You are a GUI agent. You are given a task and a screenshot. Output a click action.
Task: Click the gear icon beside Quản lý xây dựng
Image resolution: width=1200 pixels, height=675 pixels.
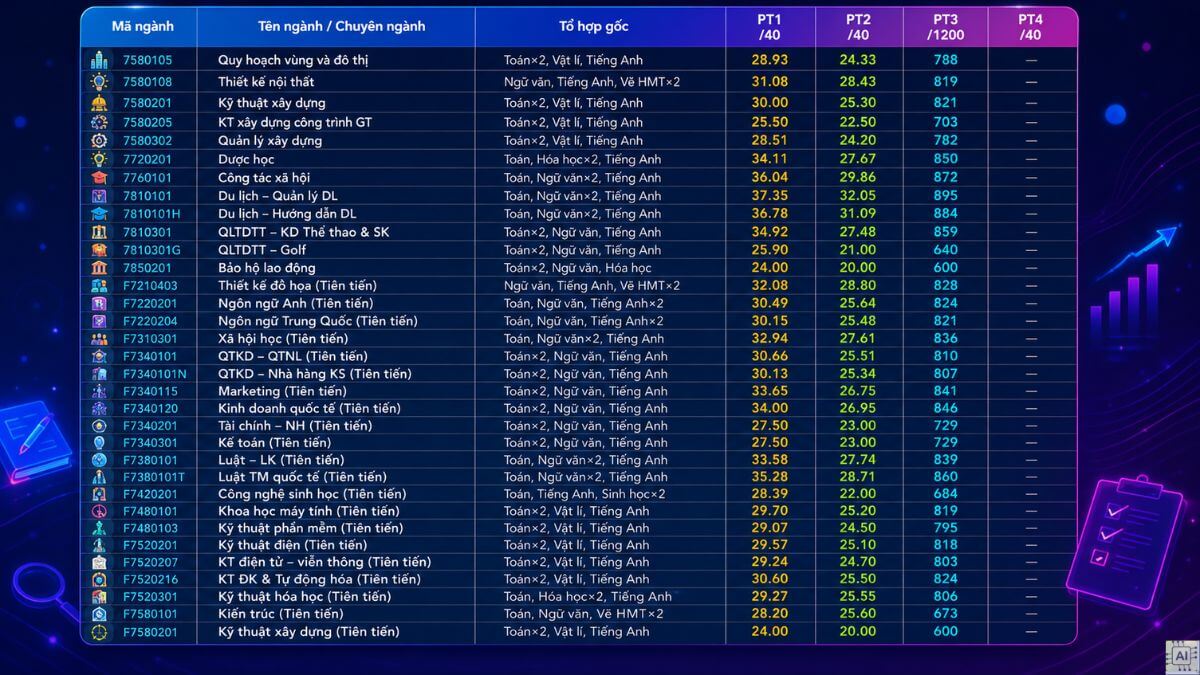point(99,141)
